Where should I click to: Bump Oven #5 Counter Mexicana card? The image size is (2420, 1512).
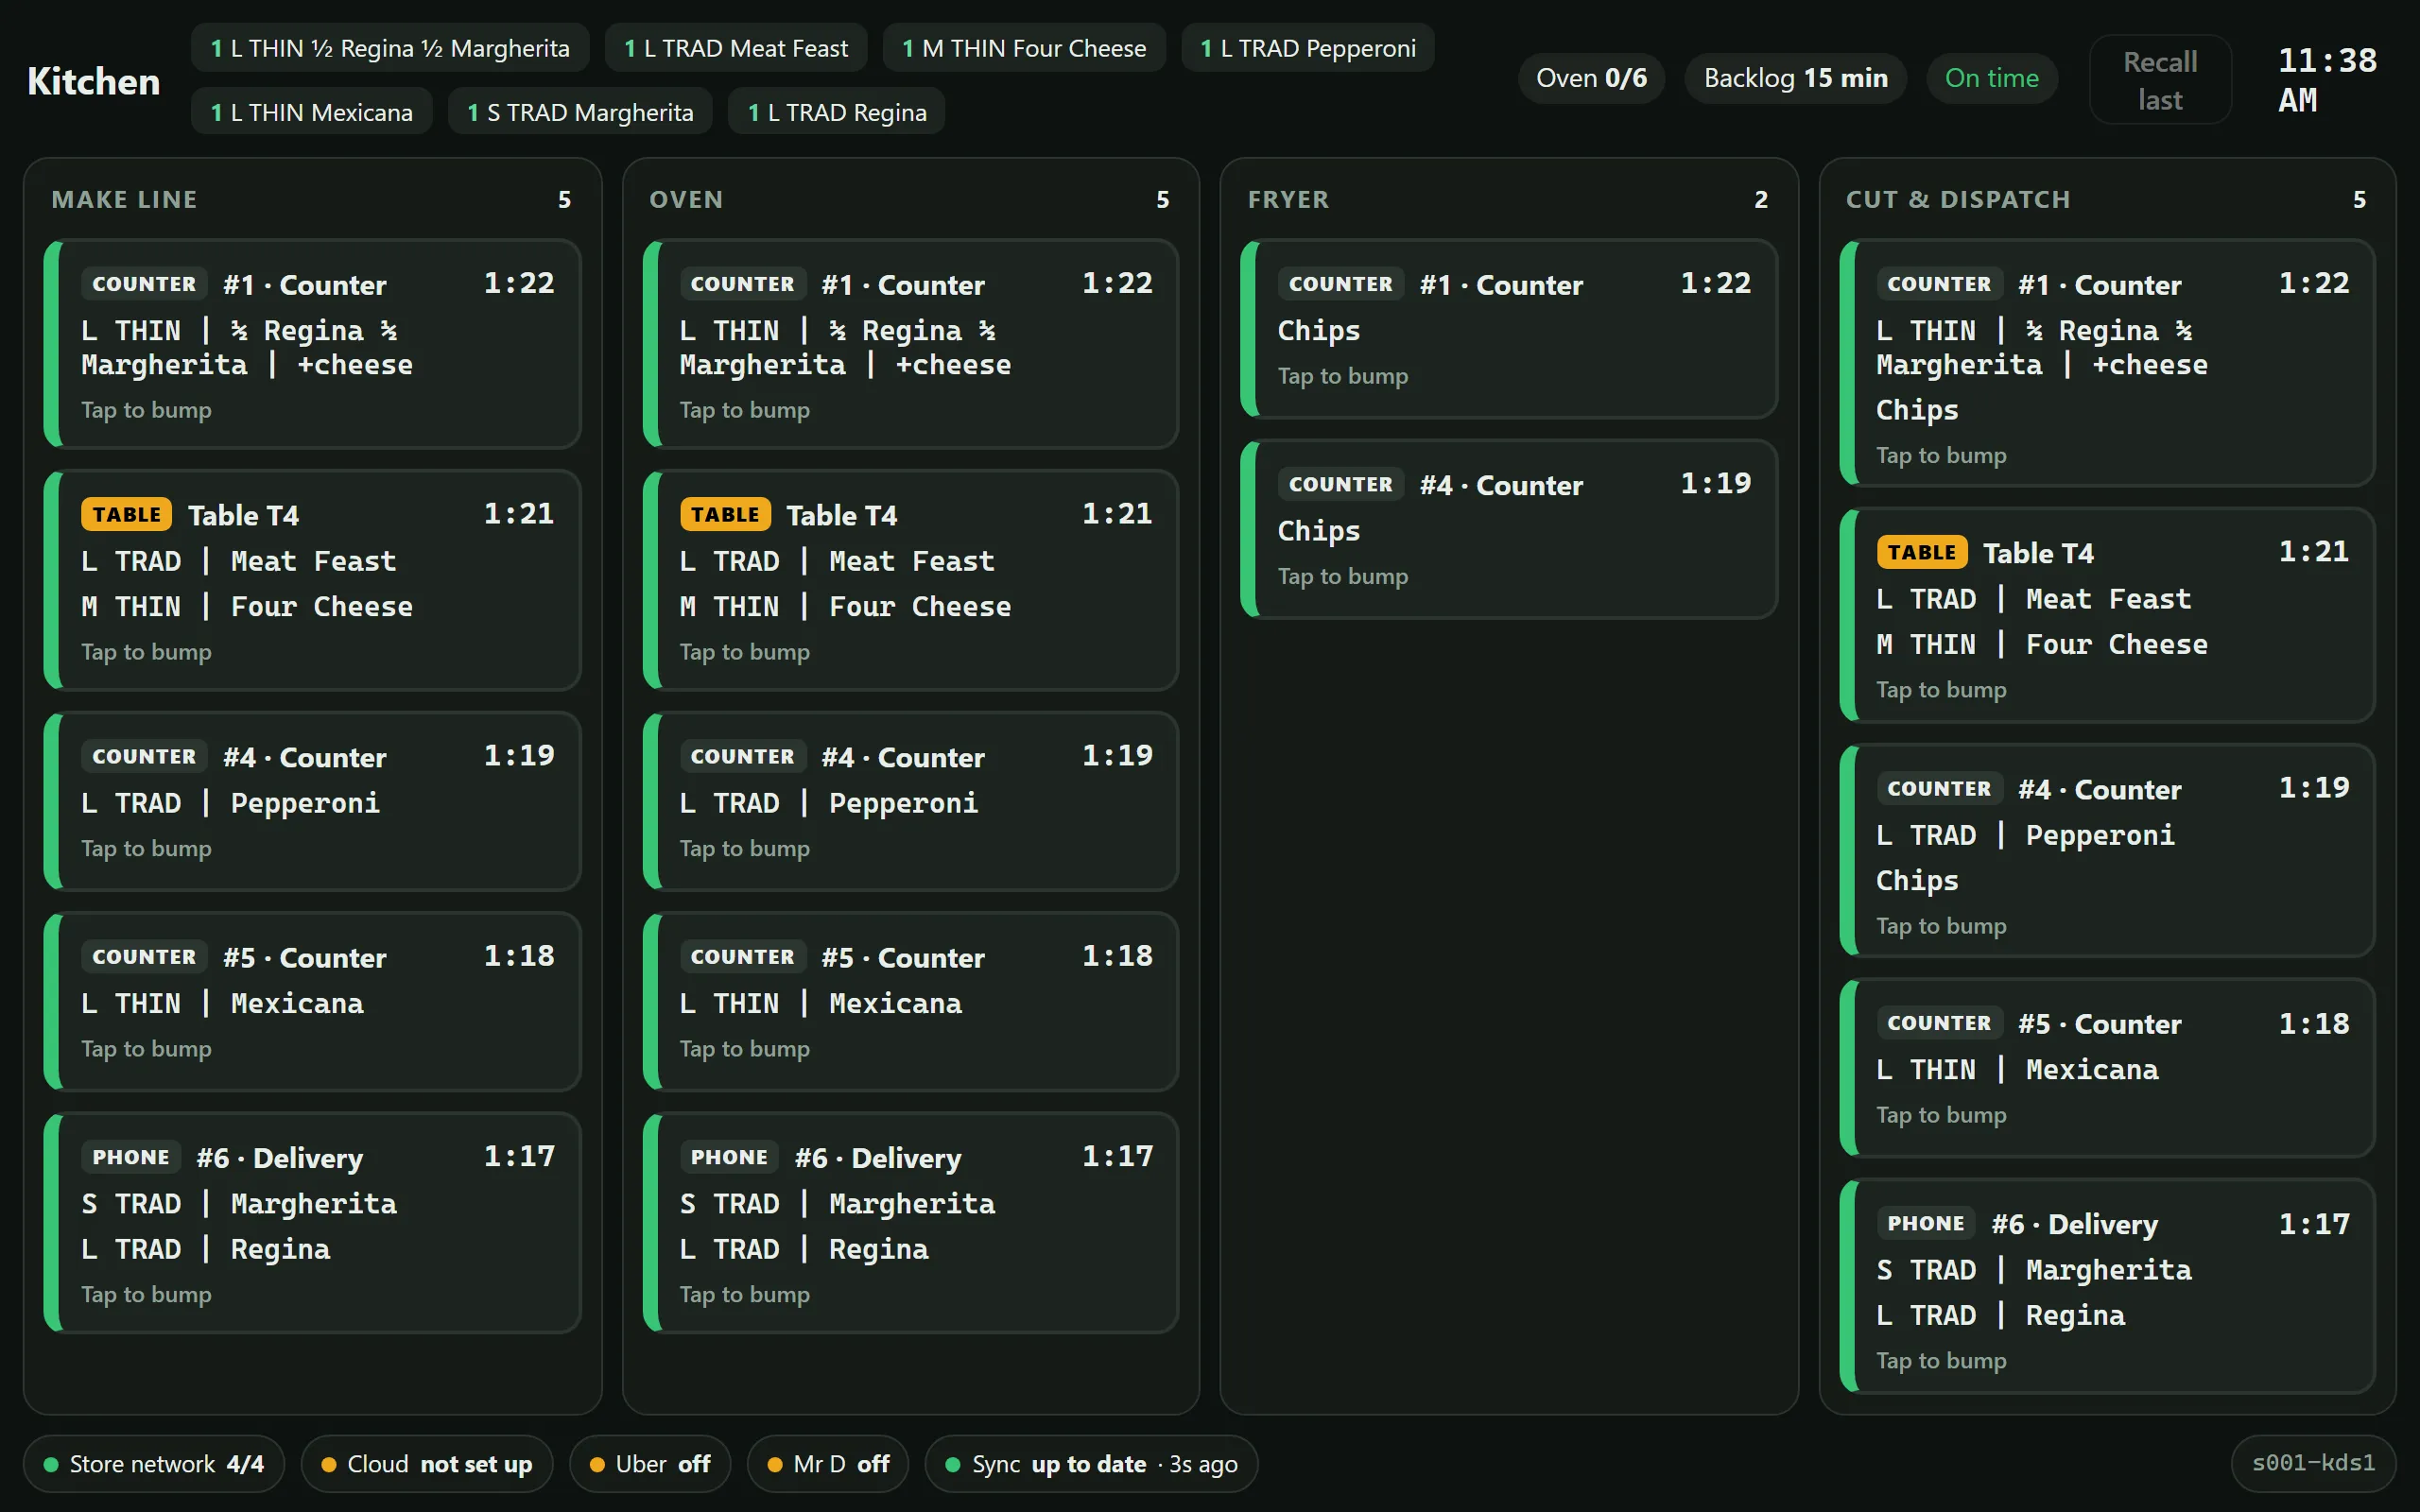910,1001
